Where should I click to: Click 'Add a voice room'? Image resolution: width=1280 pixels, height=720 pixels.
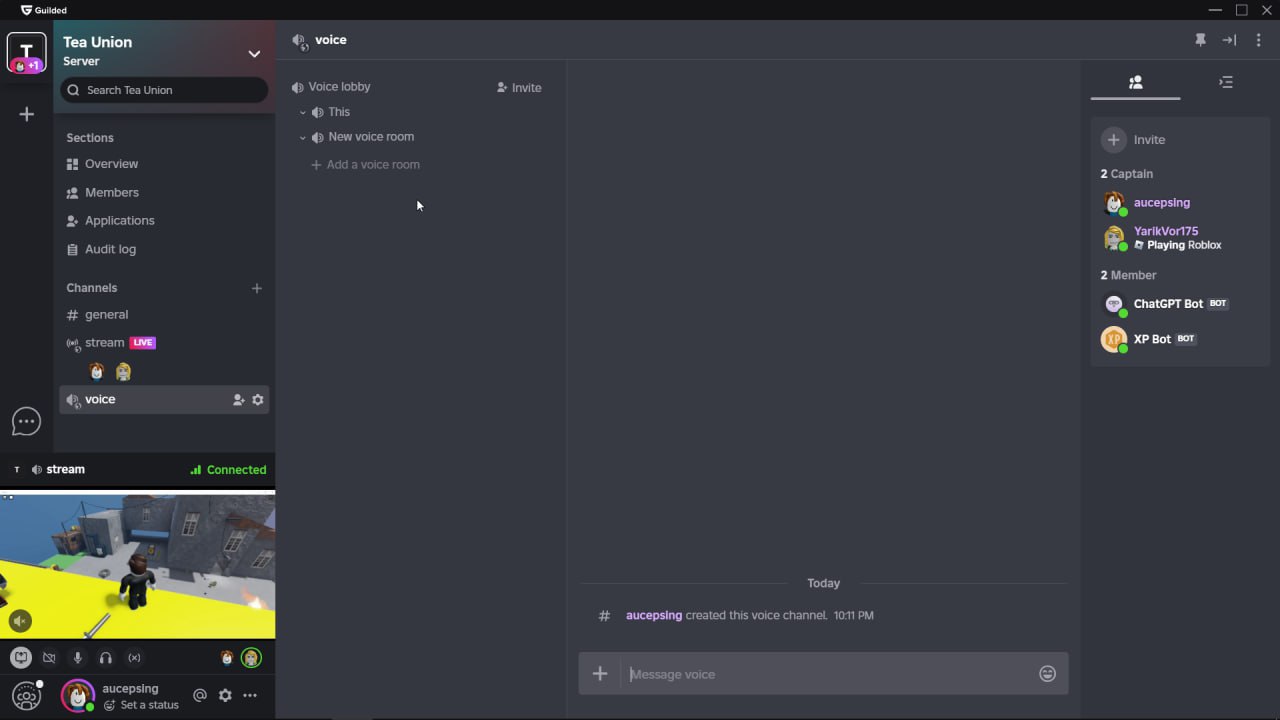[365, 164]
